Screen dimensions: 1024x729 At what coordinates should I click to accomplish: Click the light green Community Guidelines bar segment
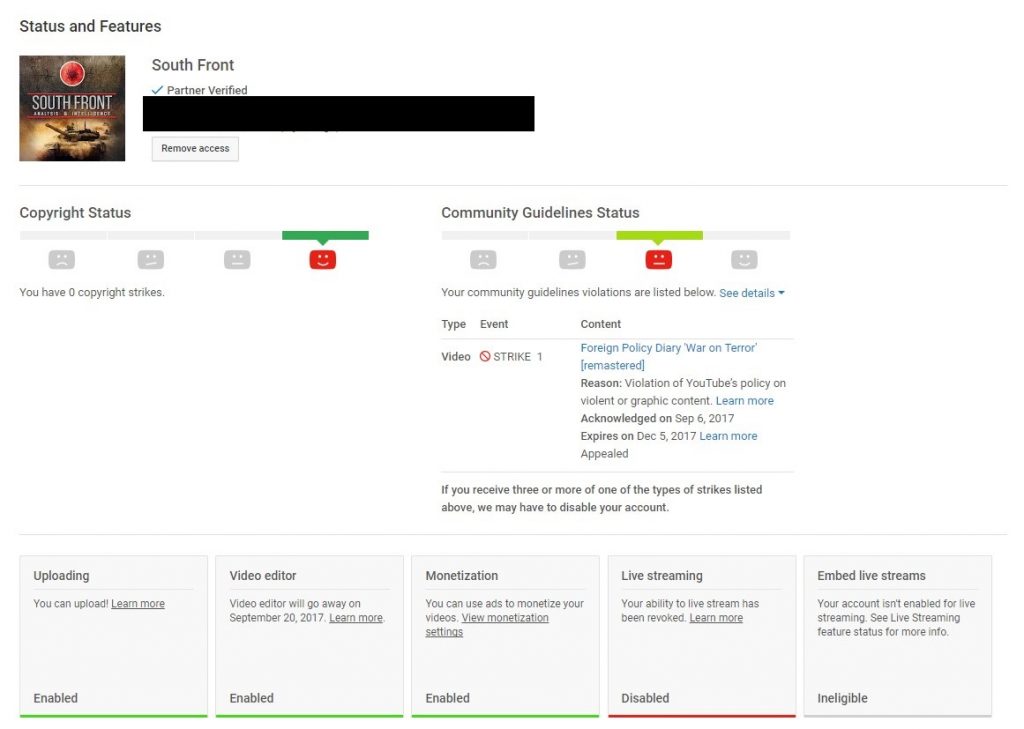[660, 235]
